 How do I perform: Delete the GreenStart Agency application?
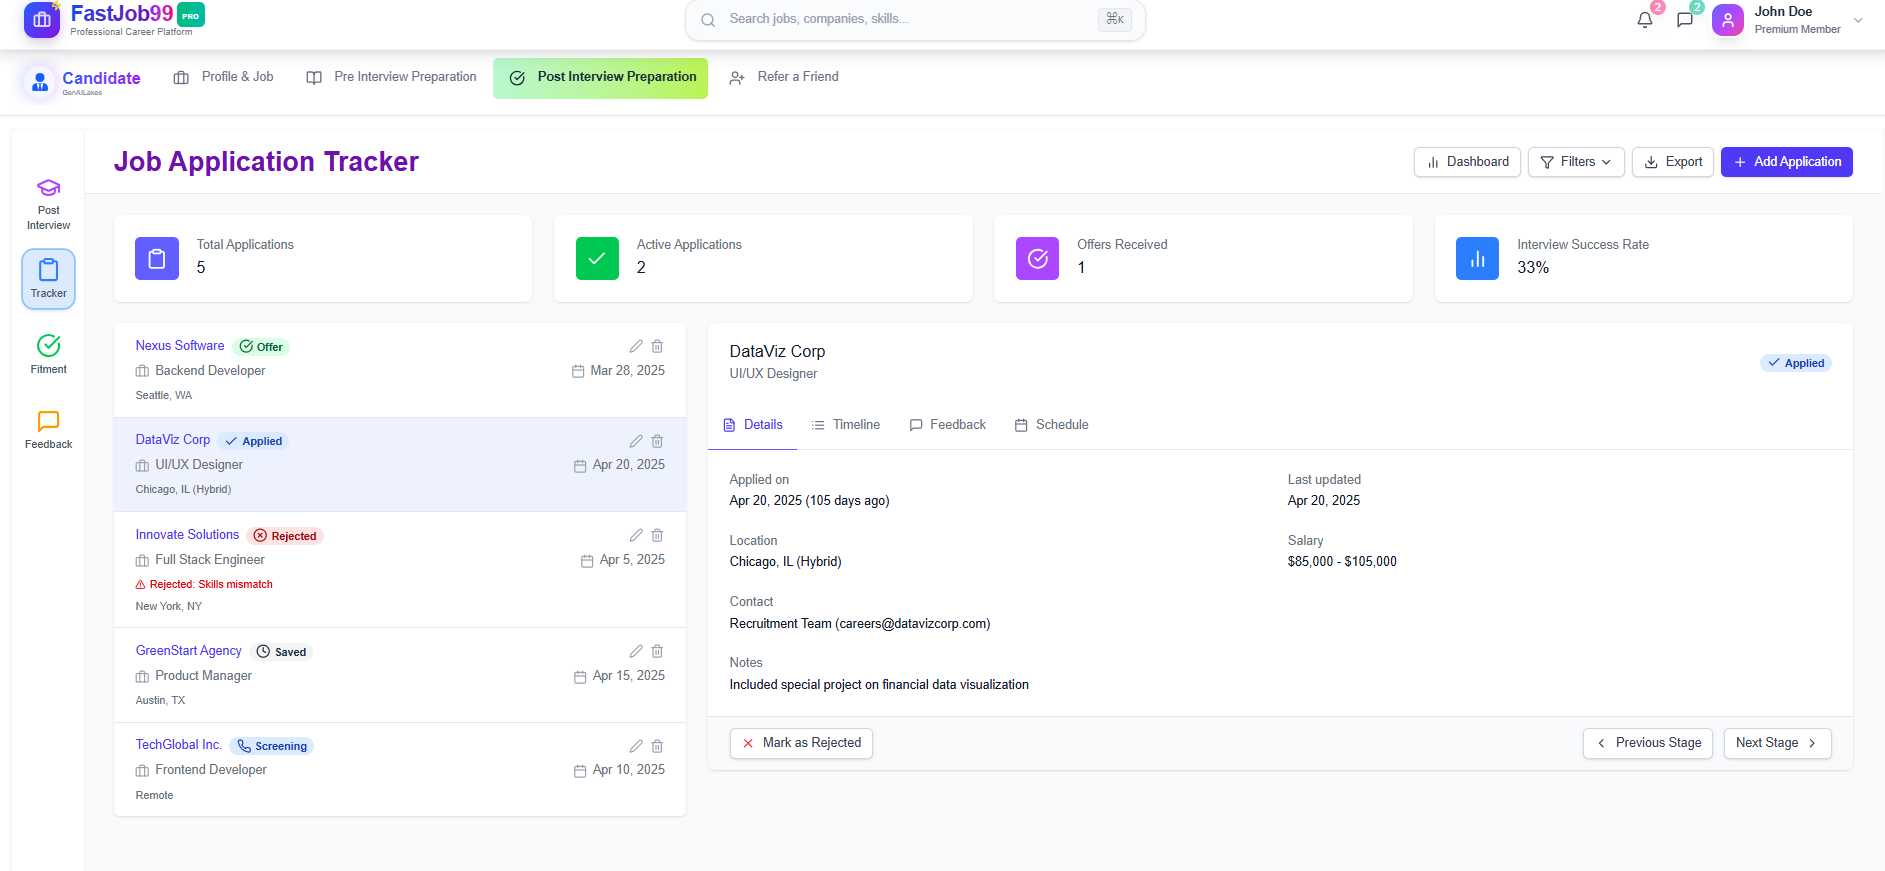tap(657, 651)
